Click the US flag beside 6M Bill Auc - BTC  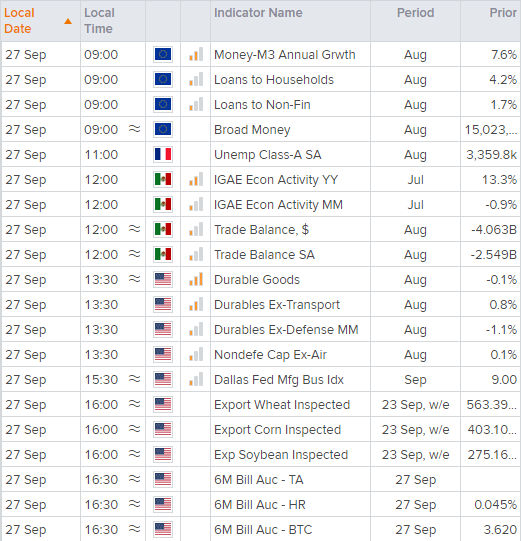[x=163, y=529]
